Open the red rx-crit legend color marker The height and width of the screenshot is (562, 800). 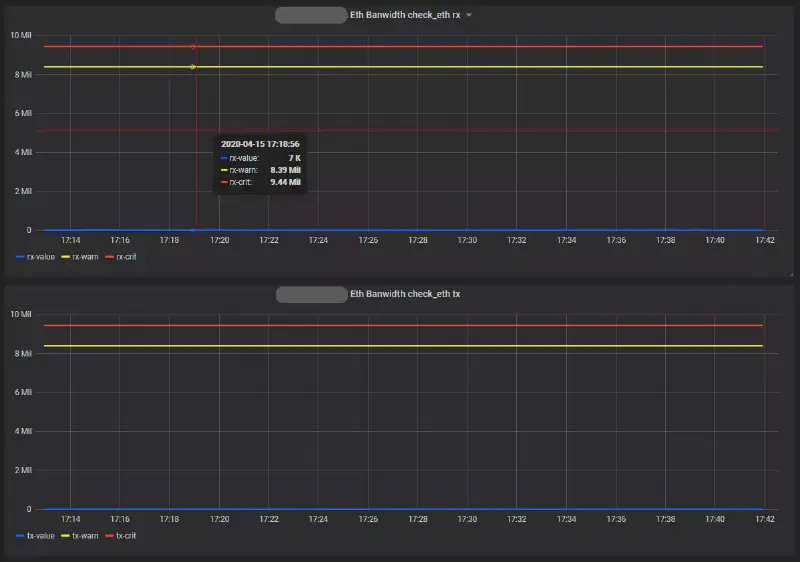pos(108,257)
